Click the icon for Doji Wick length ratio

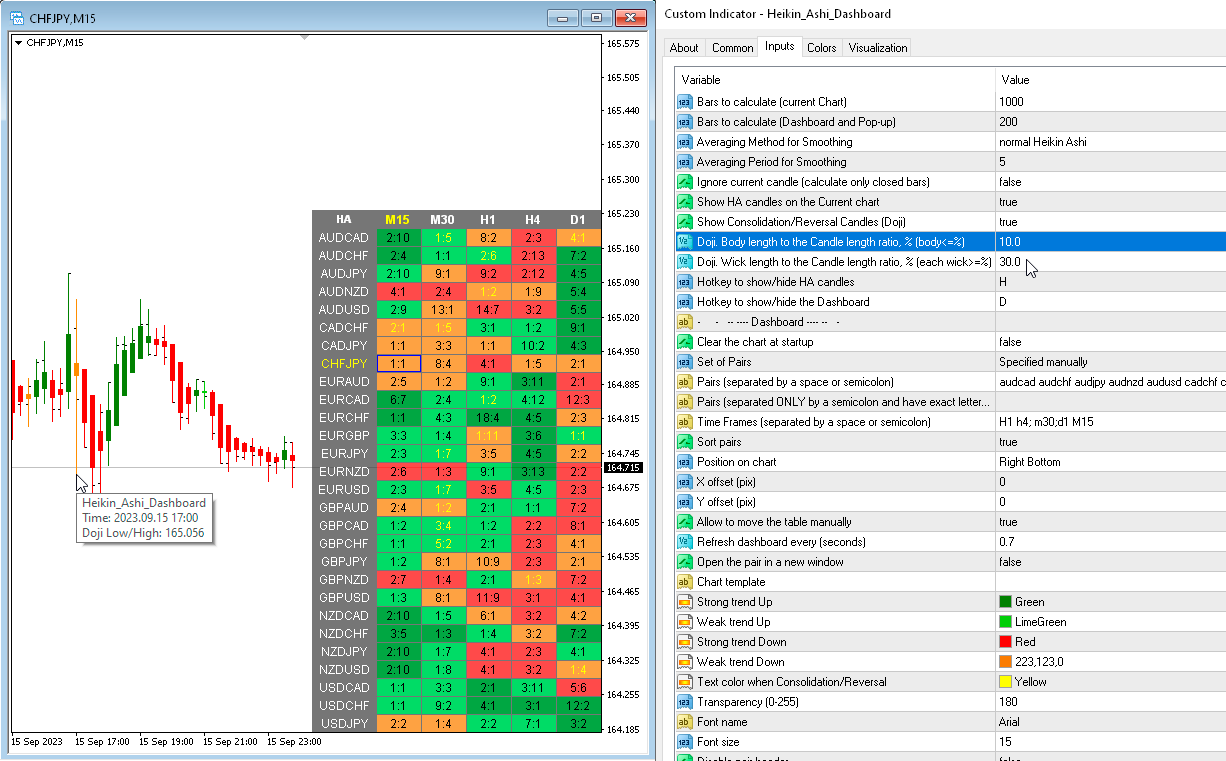[x=685, y=262]
